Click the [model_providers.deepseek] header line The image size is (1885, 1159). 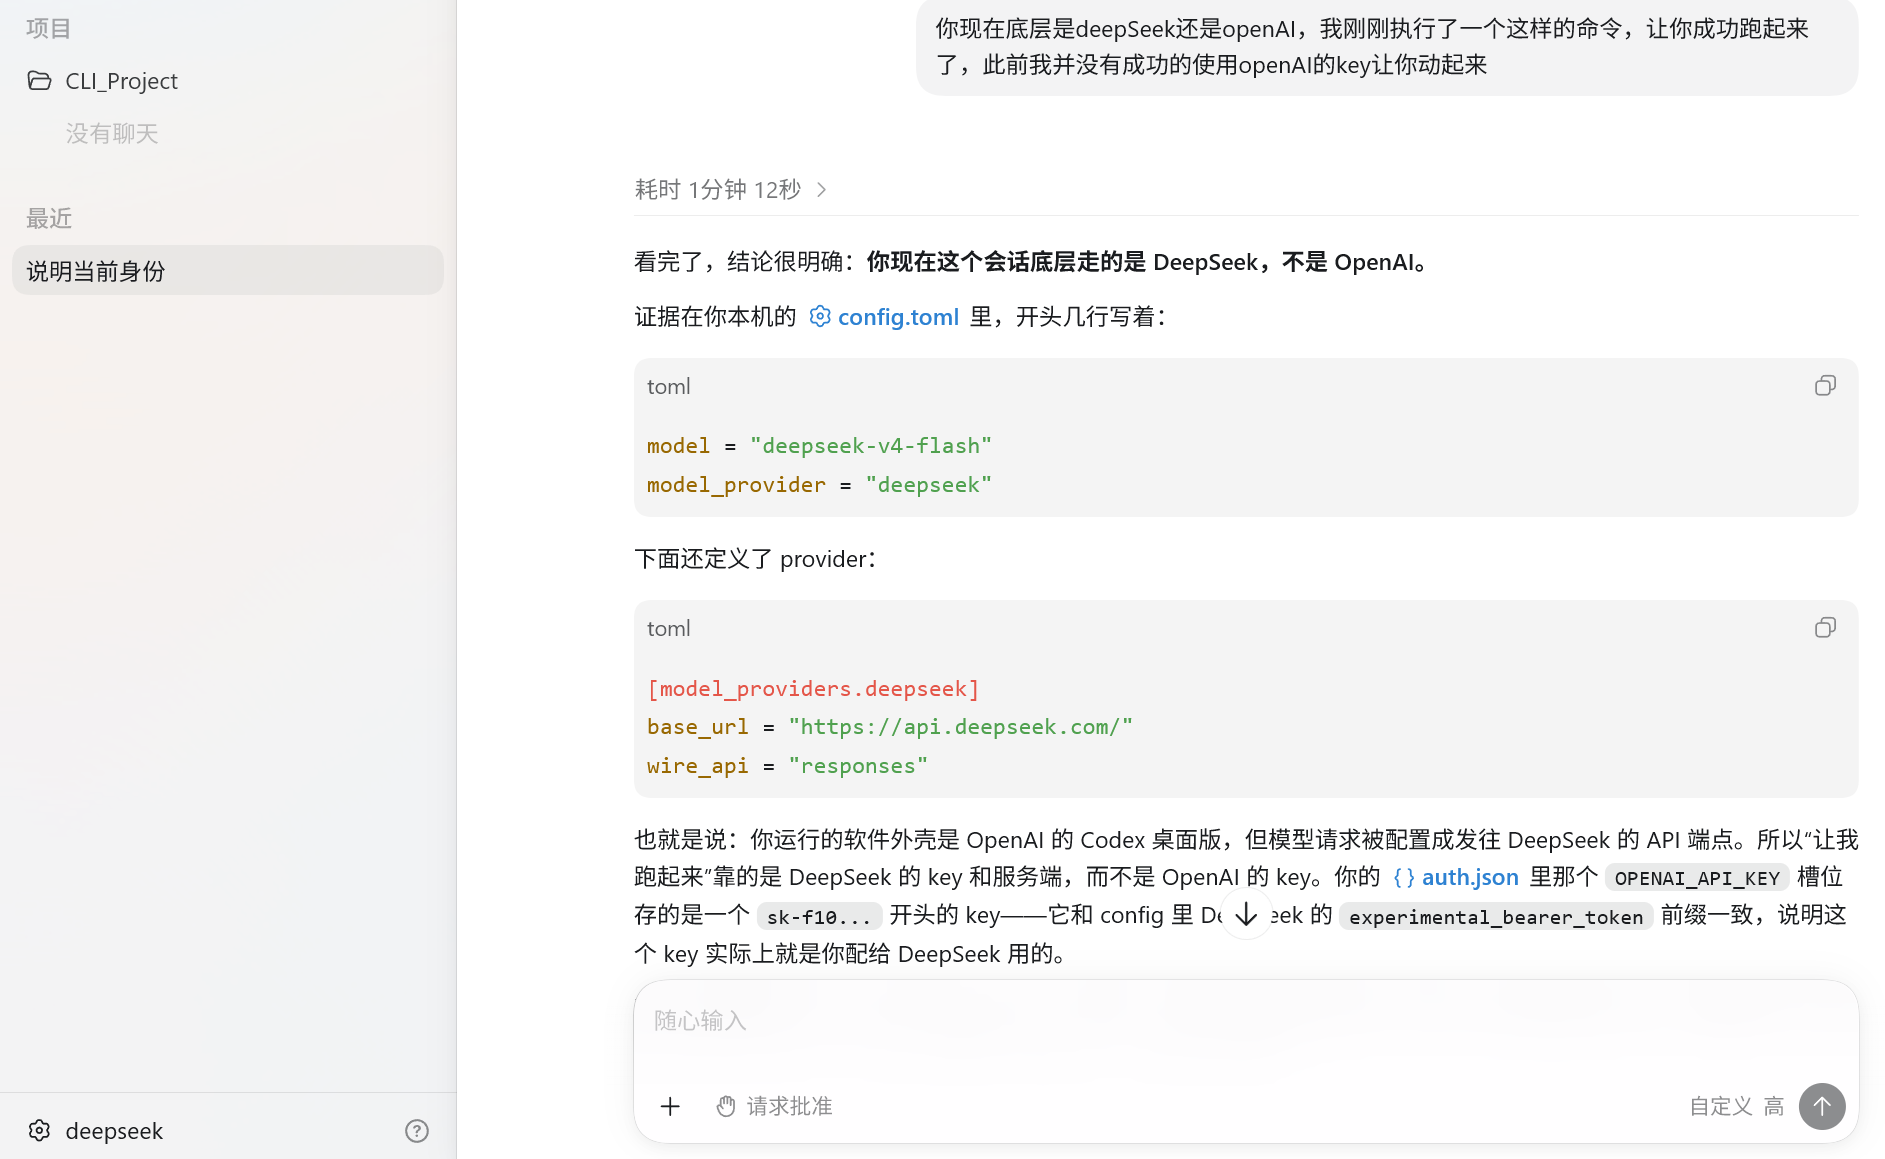tap(813, 689)
